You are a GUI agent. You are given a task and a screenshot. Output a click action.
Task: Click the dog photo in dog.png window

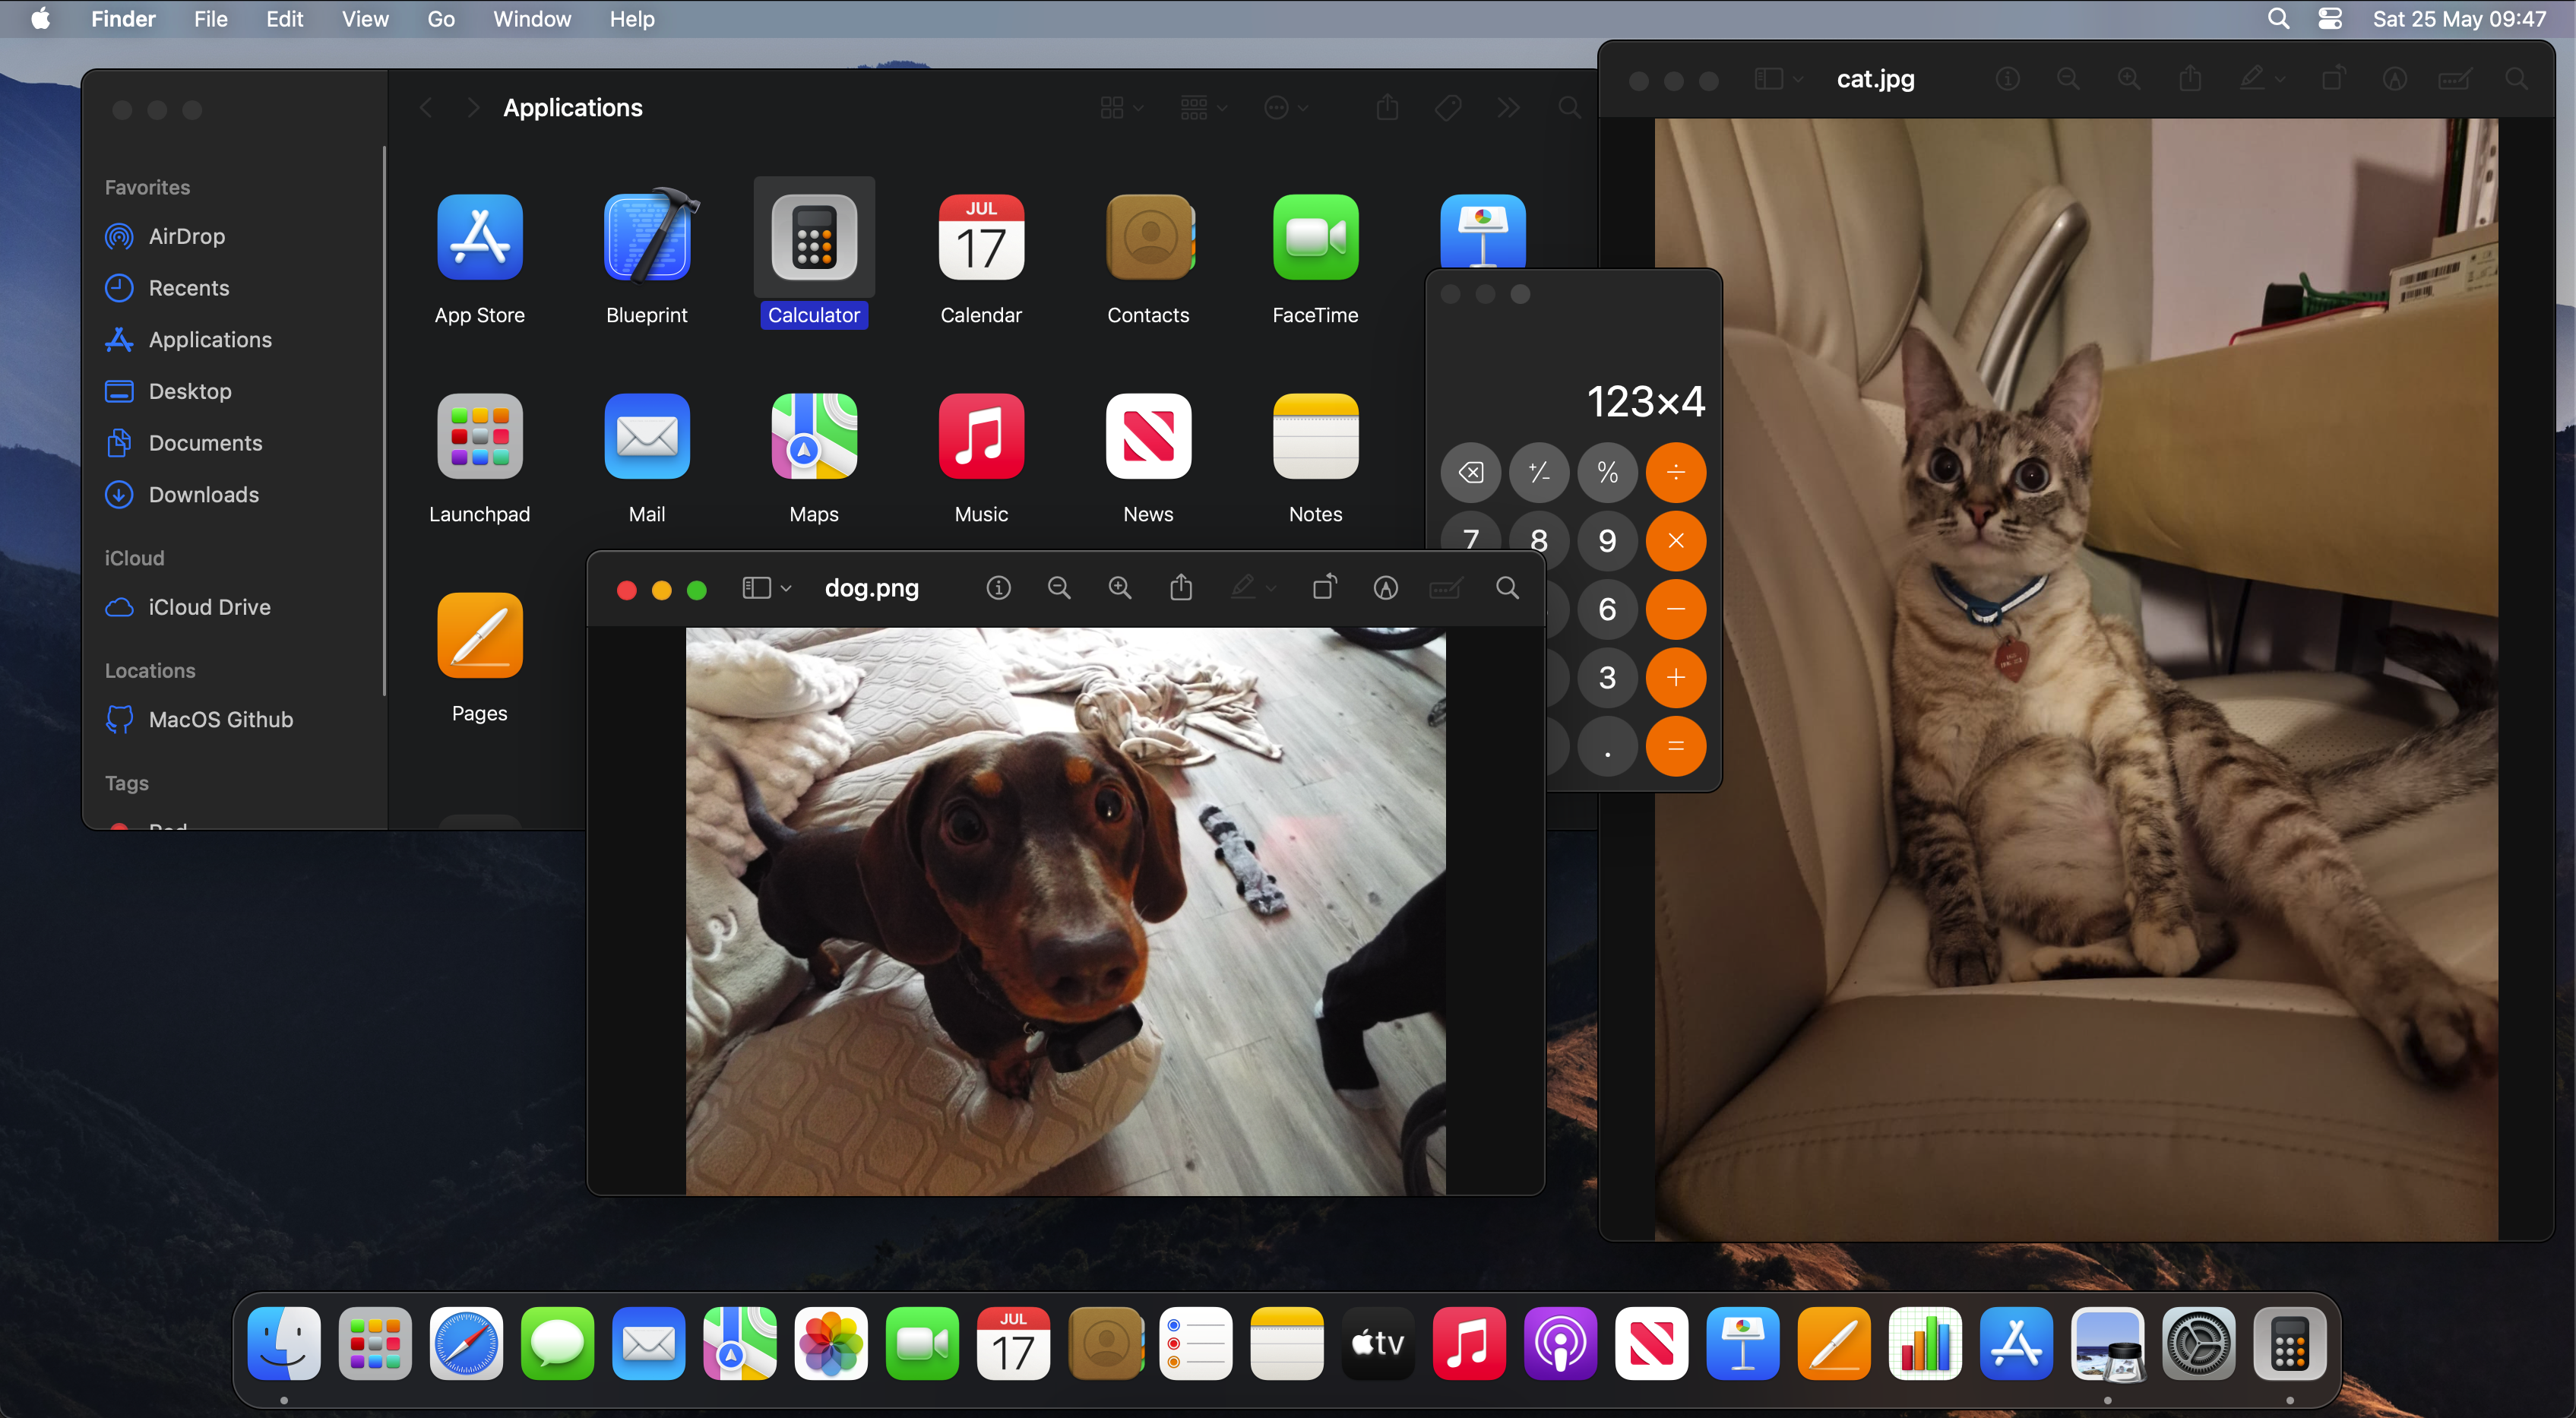tap(1065, 911)
